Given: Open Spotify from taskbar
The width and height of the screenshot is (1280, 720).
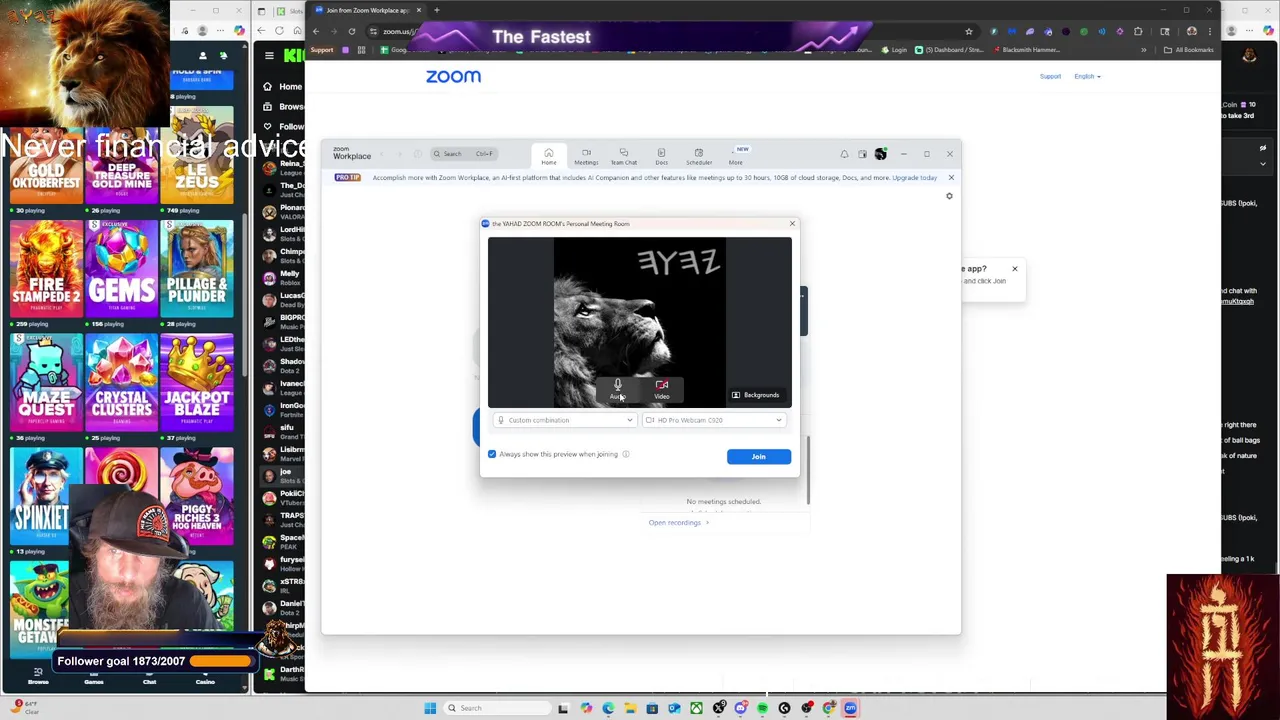Looking at the screenshot, I should (x=762, y=708).
